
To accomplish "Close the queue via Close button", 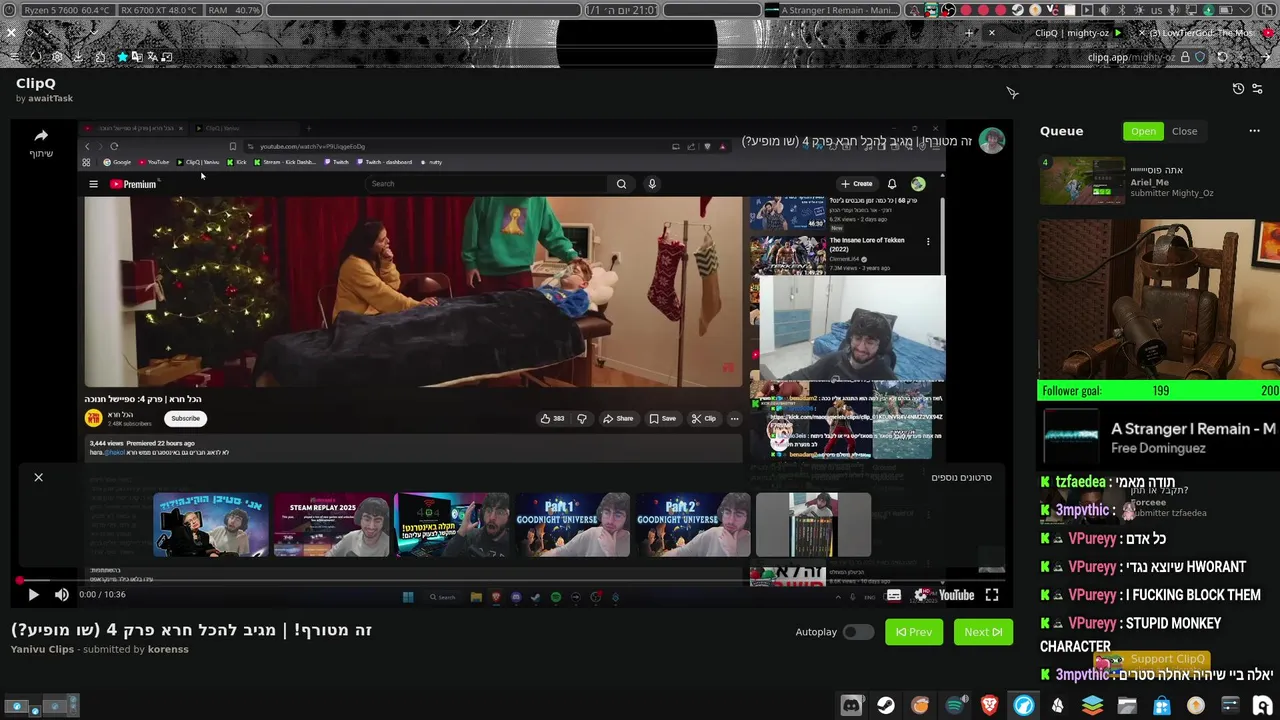I will [x=1184, y=131].
